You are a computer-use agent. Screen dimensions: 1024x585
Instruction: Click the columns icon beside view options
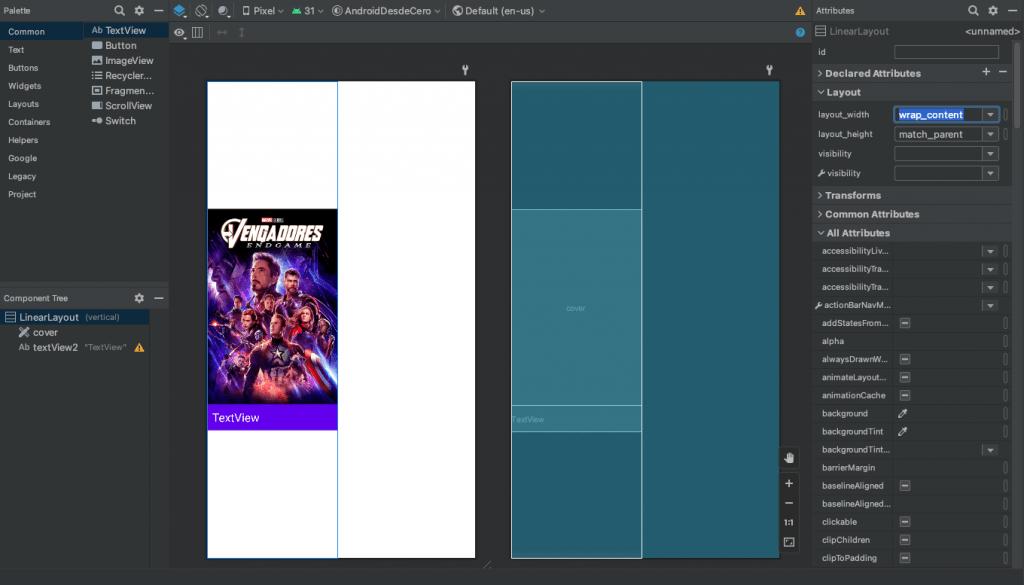pyautogui.click(x=197, y=32)
